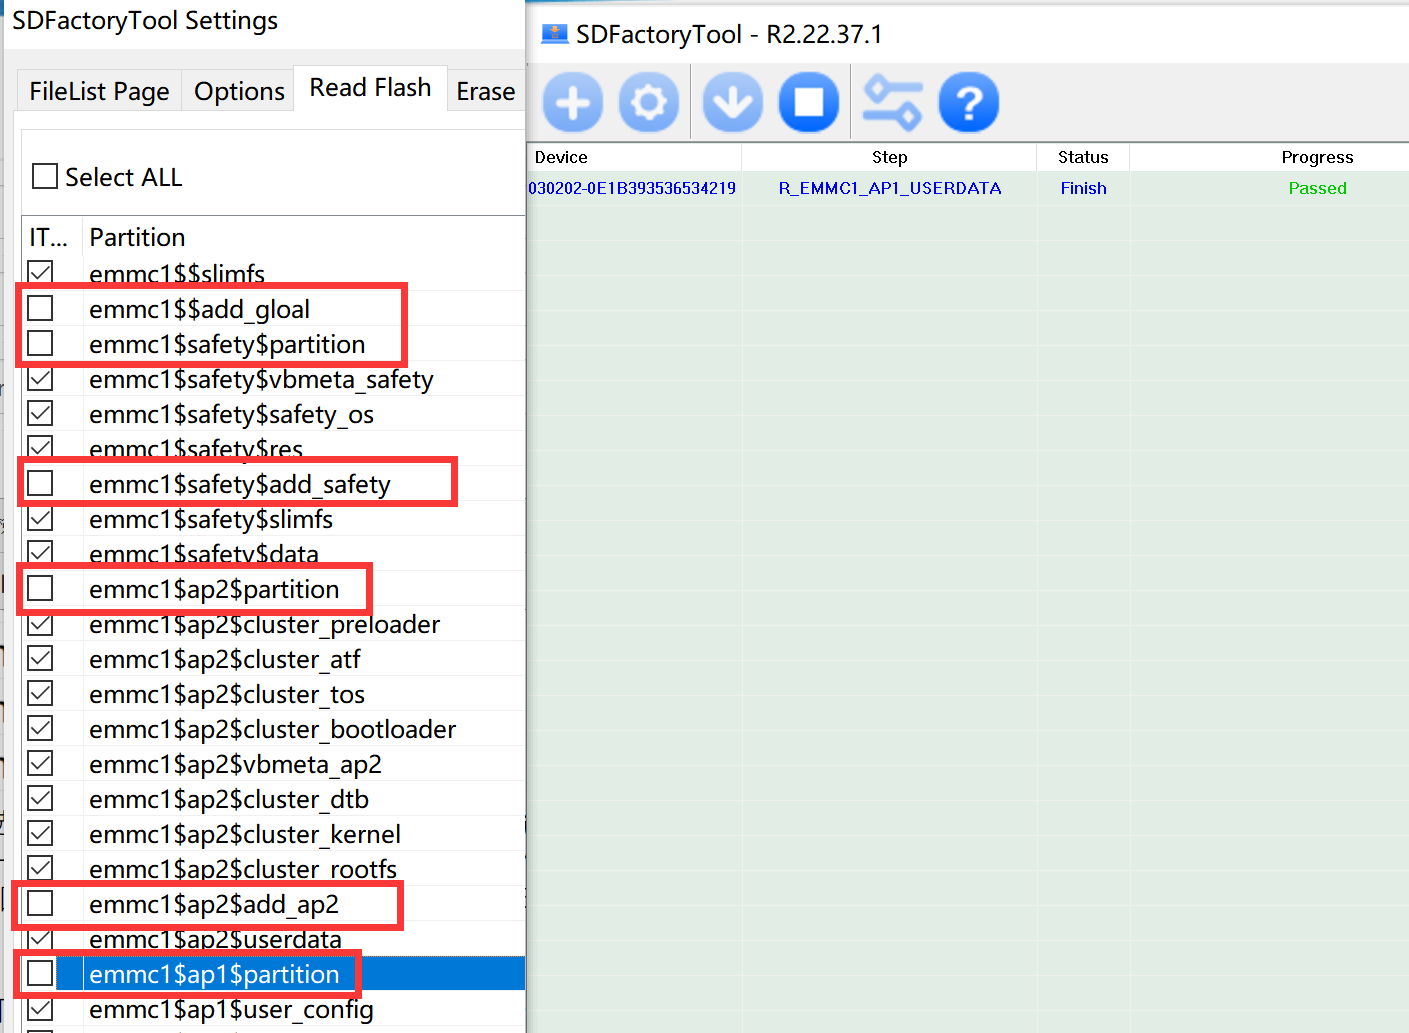1409x1033 pixels.
Task: Uncheck emmc1$ap2$cluster_preloader checkbox
Action: (x=40, y=623)
